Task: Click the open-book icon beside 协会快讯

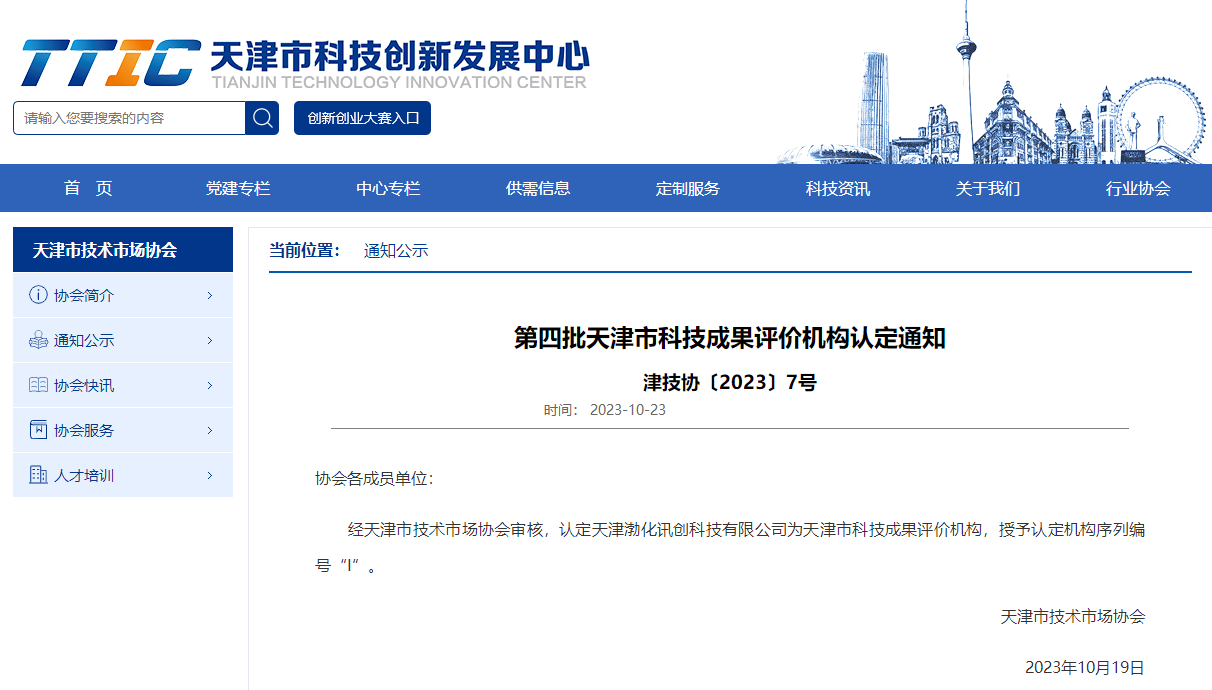Action: pyautogui.click(x=38, y=385)
